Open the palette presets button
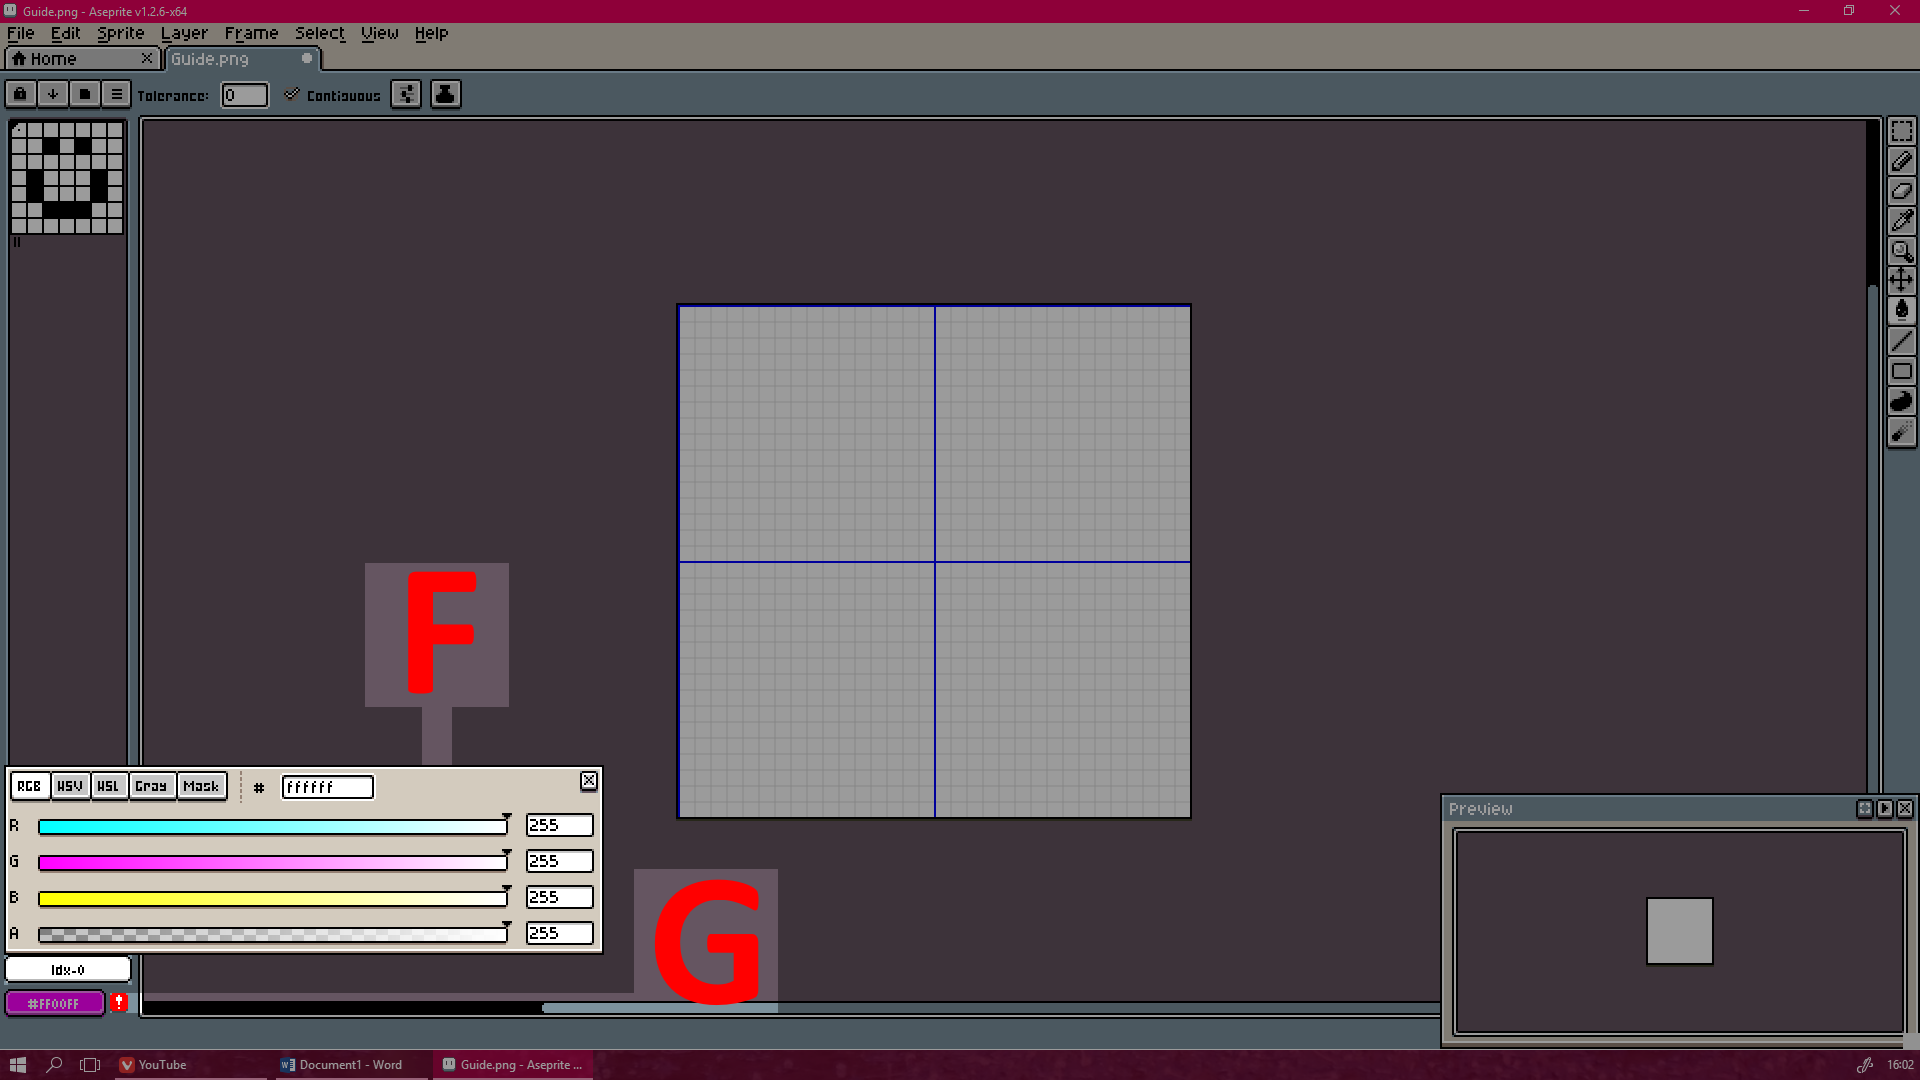This screenshot has width=1920, height=1080. click(x=84, y=94)
